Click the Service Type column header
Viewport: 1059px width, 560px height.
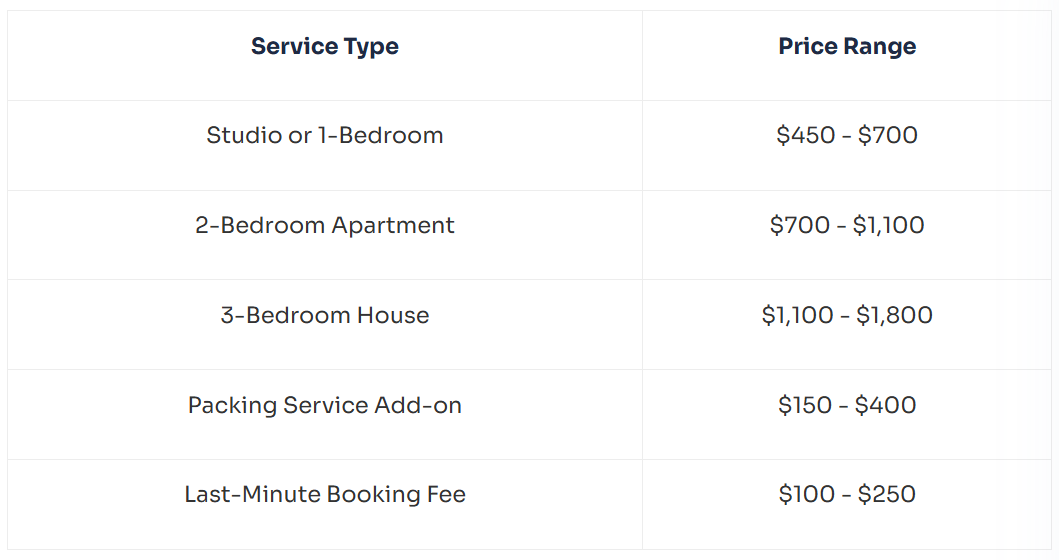coord(325,47)
